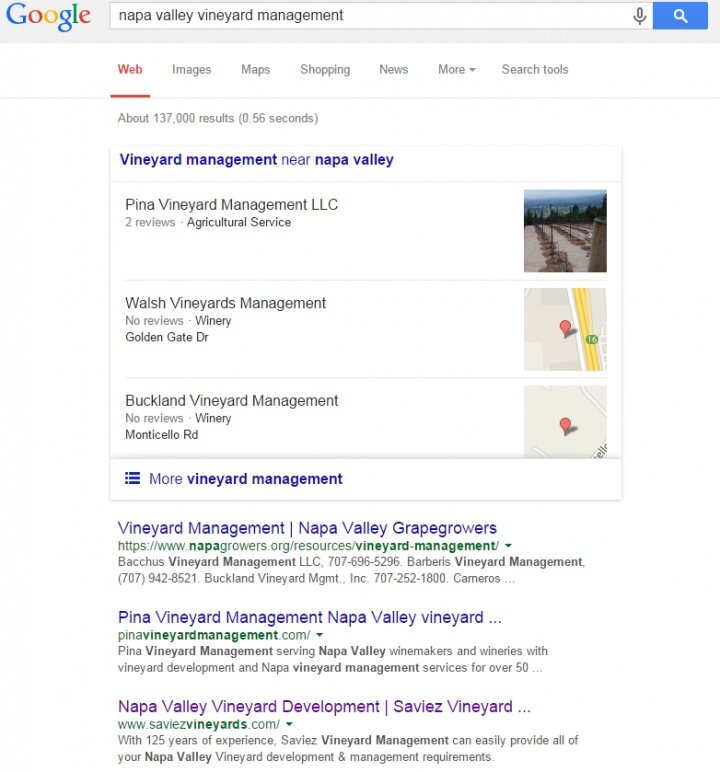Click the www.saviezvineyards.com green URL text

199,724
